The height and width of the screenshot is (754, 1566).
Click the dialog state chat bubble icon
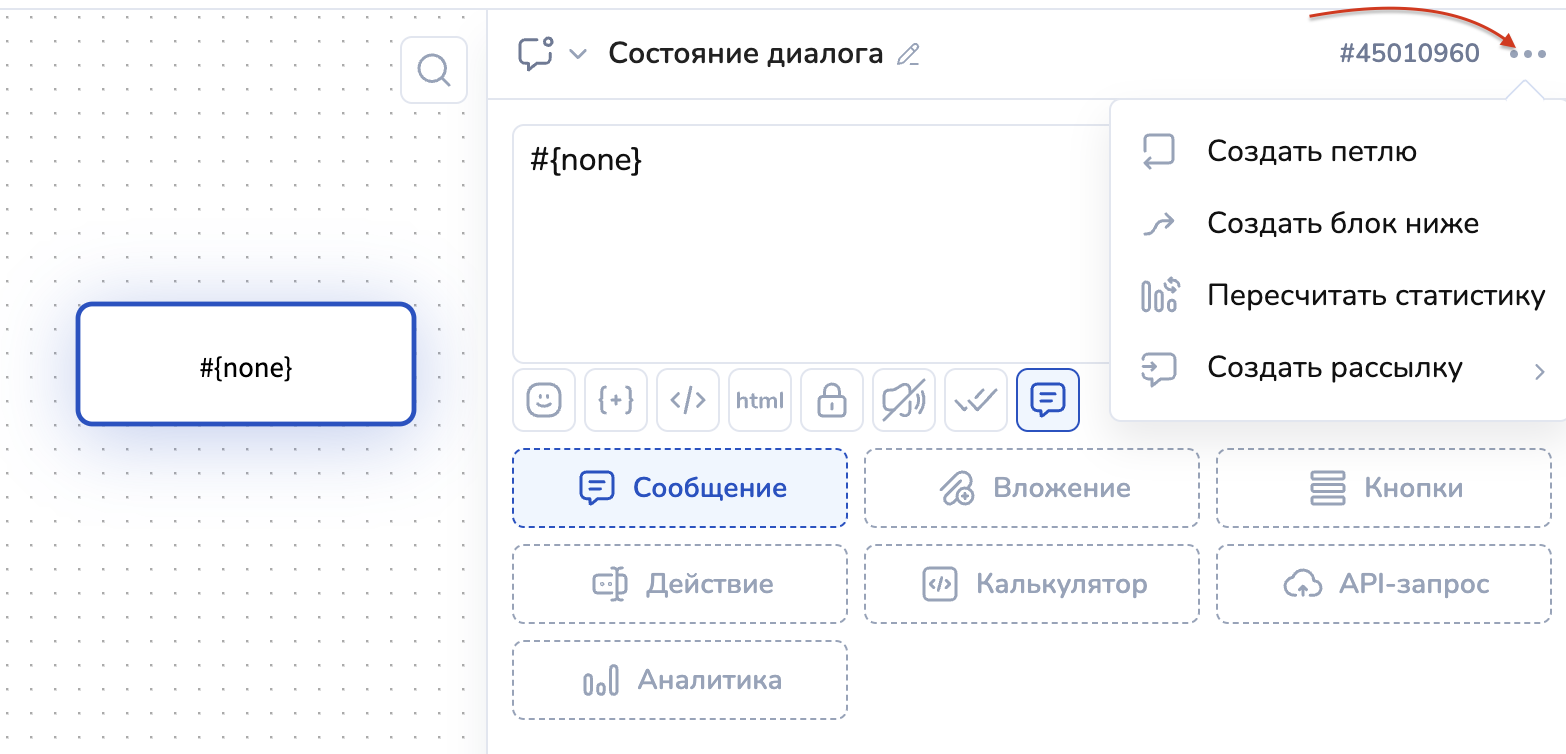pos(536,54)
